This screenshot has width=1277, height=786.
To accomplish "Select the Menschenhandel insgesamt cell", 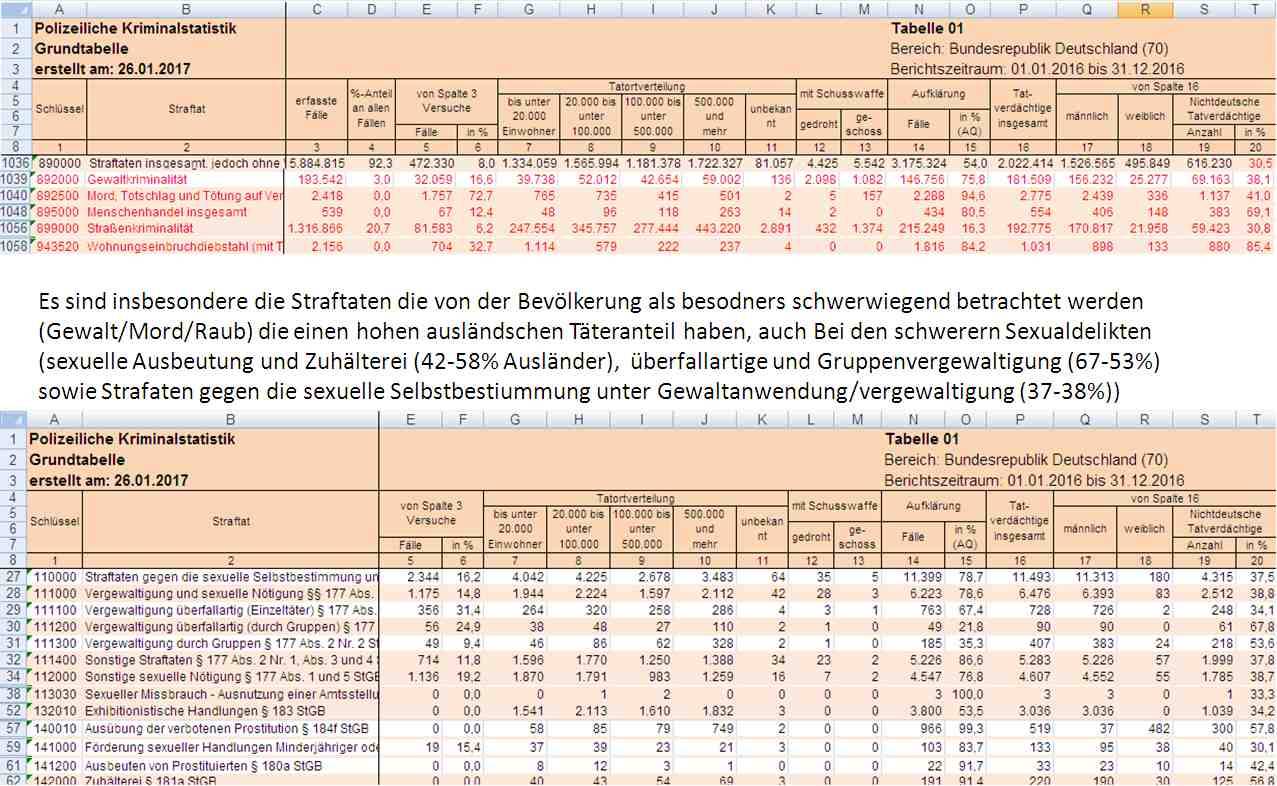I will pos(184,212).
